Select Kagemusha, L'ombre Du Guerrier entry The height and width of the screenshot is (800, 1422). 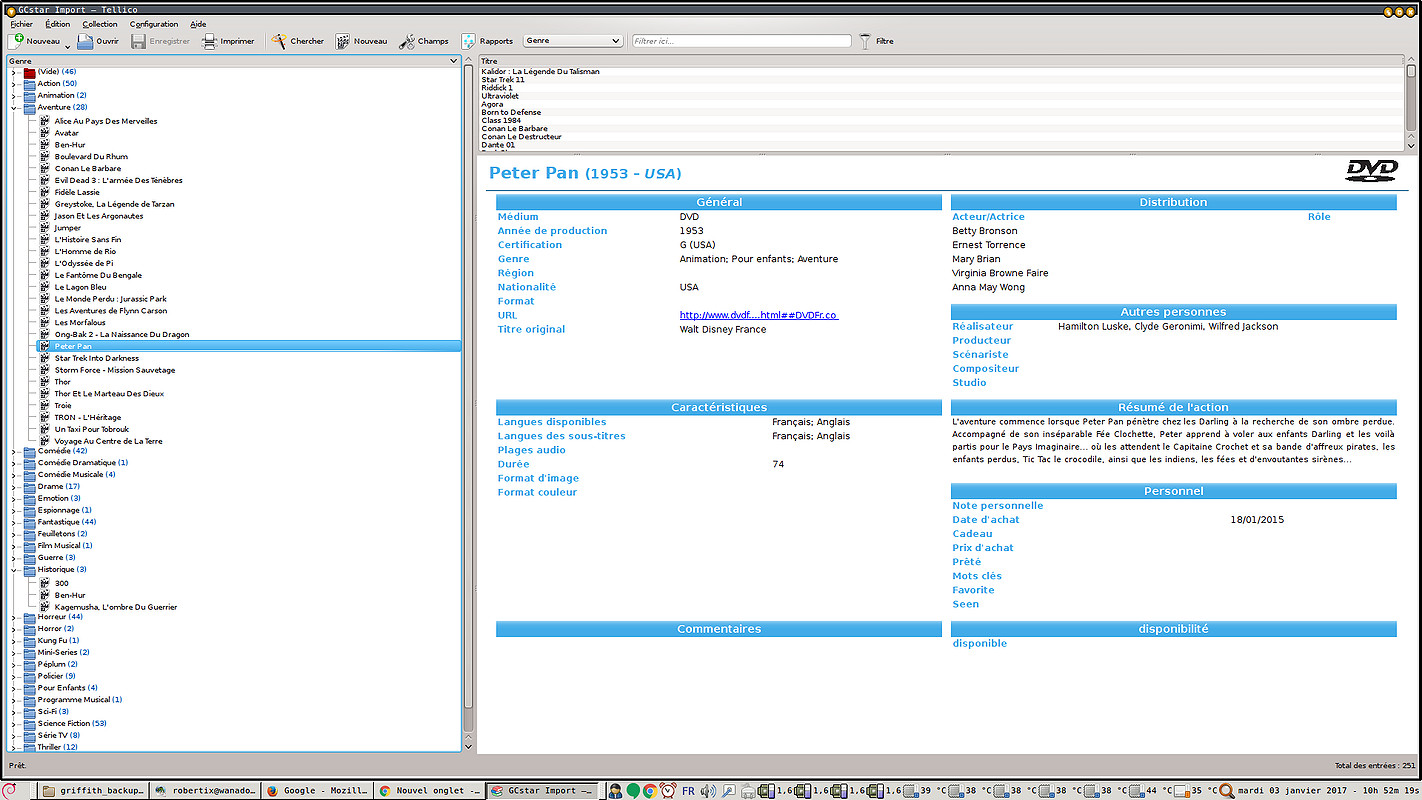click(x=116, y=607)
